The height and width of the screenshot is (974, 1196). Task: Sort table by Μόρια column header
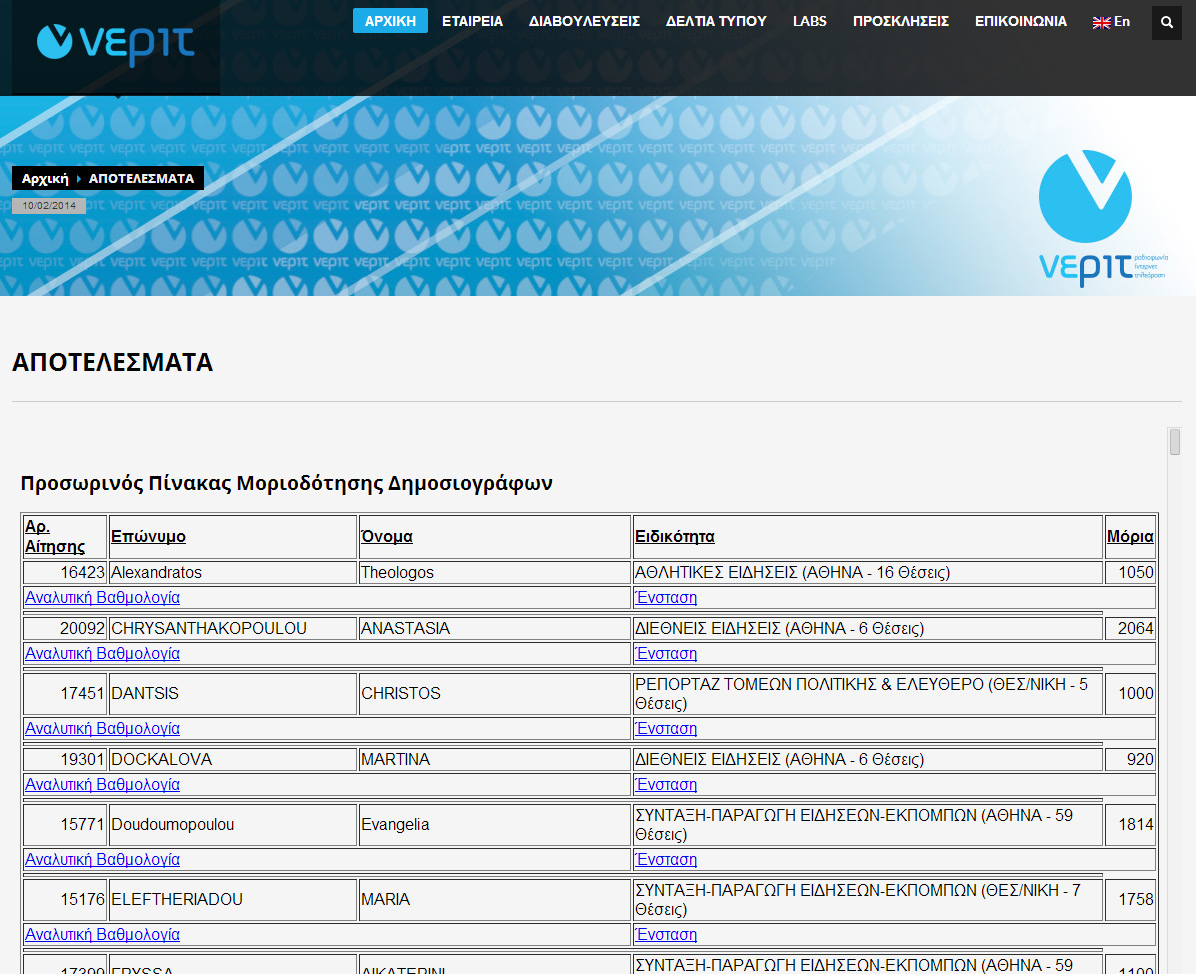tap(1130, 537)
